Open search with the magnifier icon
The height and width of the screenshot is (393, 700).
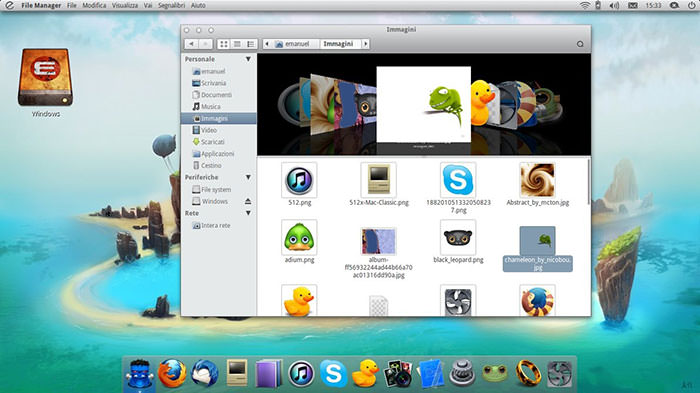pos(580,44)
